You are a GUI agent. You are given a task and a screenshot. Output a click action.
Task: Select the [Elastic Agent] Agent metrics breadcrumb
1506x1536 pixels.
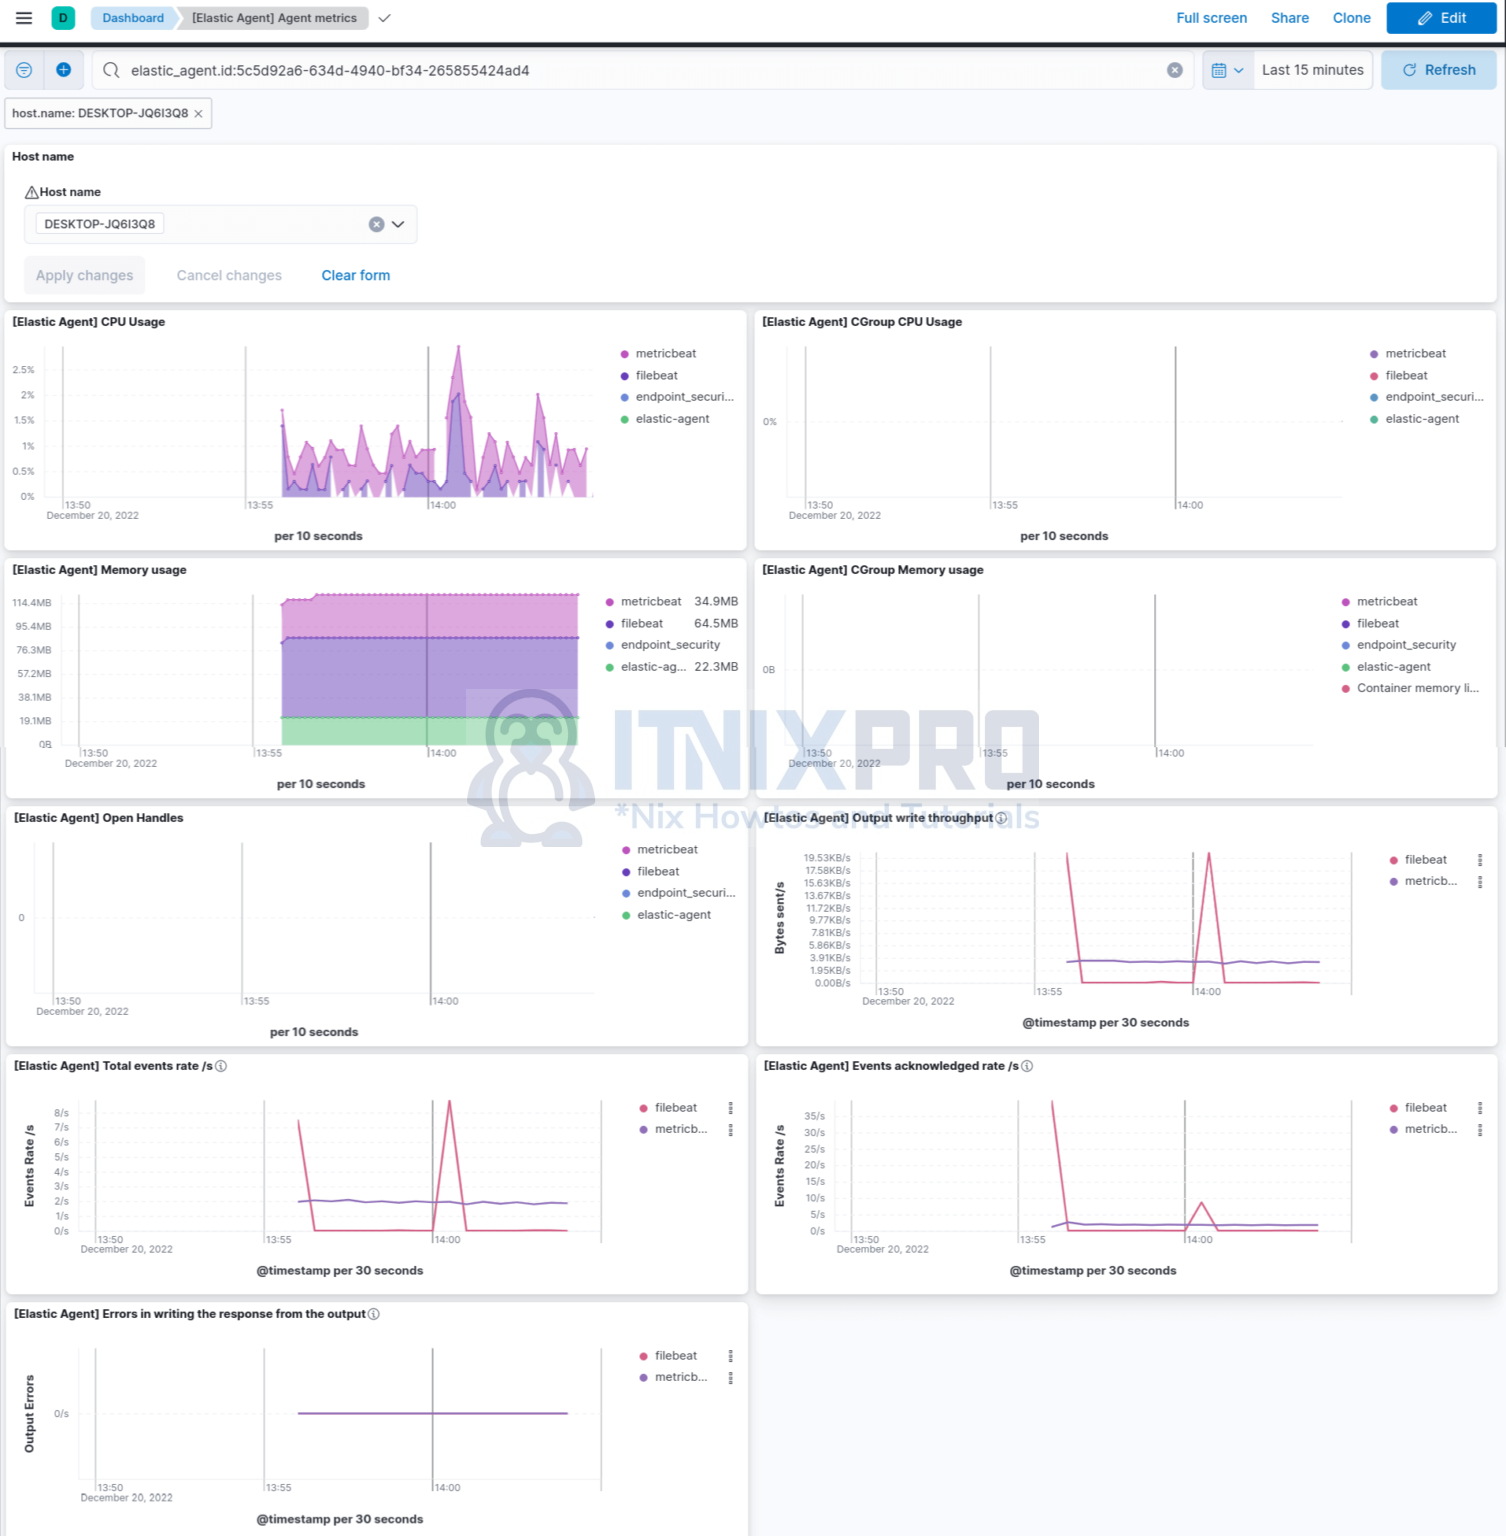pos(273,17)
